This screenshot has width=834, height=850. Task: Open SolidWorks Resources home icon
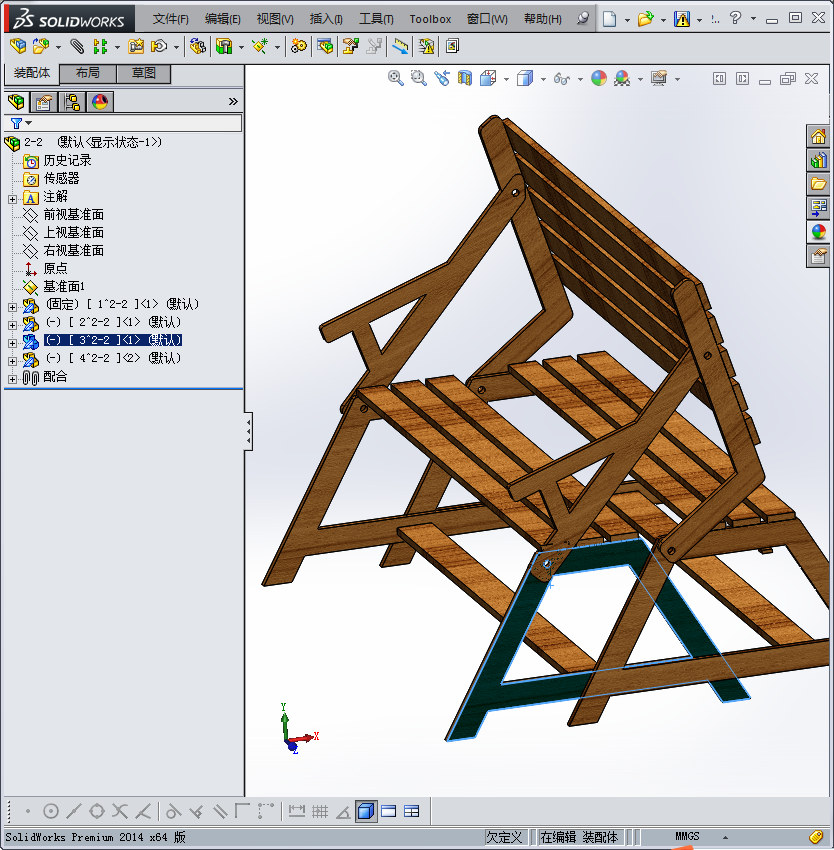pos(818,136)
